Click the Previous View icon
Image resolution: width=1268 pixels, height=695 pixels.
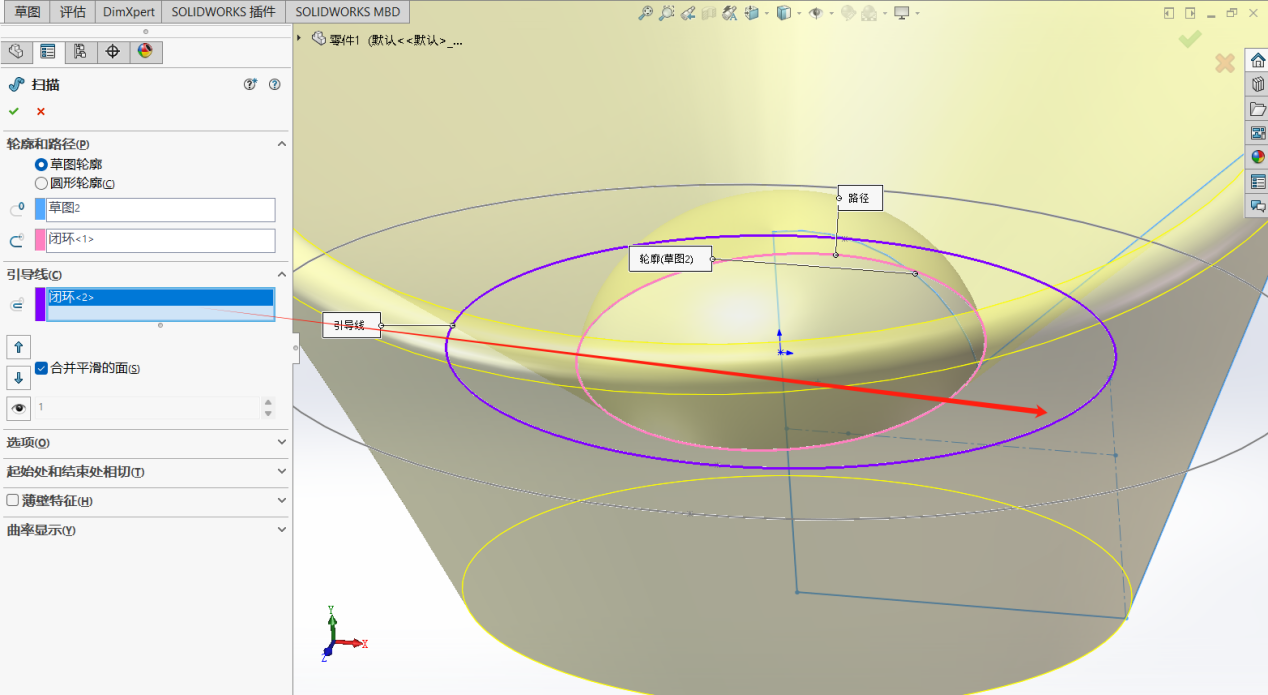[x=688, y=13]
